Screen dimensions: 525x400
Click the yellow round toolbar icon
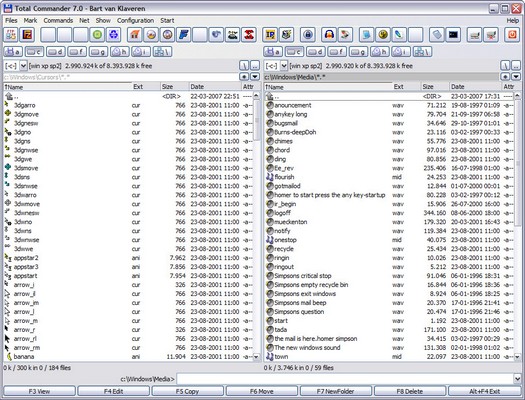point(383,35)
